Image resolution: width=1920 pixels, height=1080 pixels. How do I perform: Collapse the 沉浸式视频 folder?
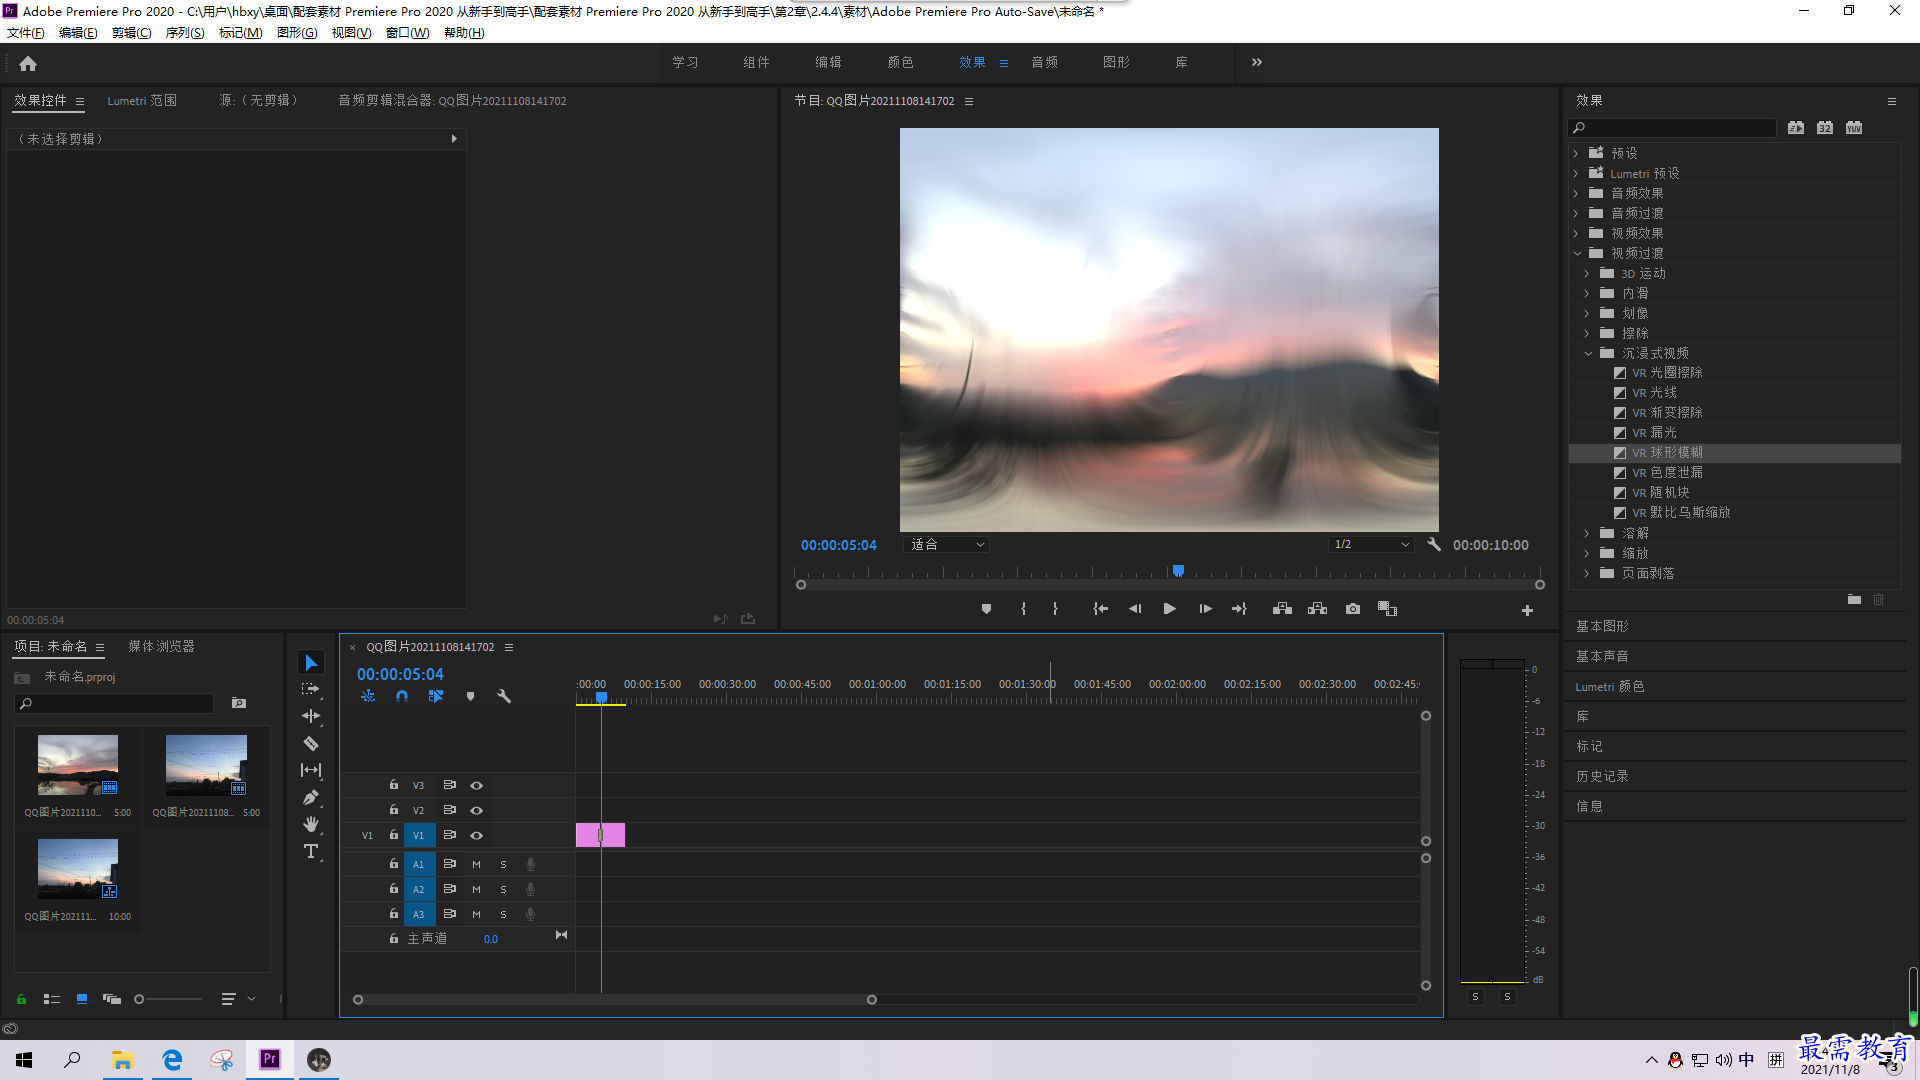[1588, 353]
